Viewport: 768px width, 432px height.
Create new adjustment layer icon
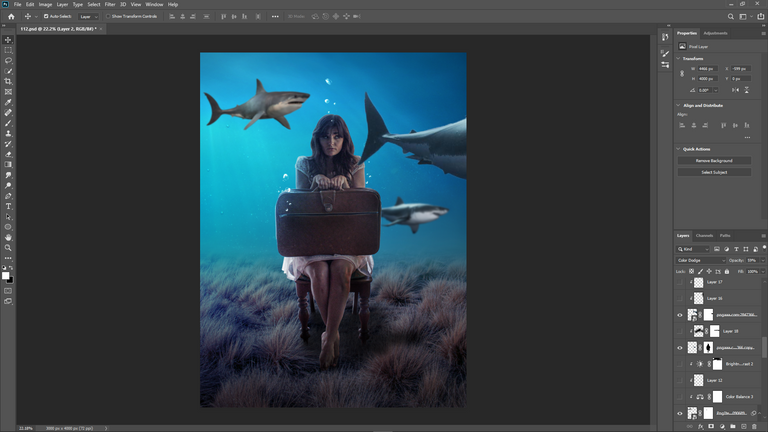pyautogui.click(x=722, y=427)
